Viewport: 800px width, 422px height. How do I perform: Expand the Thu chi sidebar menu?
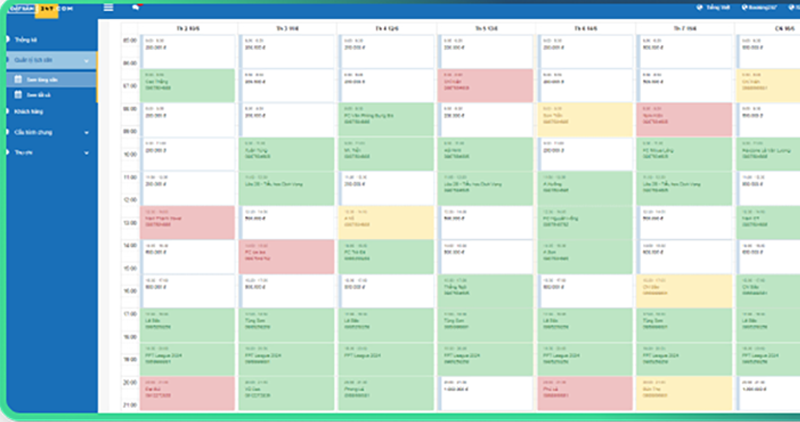[87, 153]
